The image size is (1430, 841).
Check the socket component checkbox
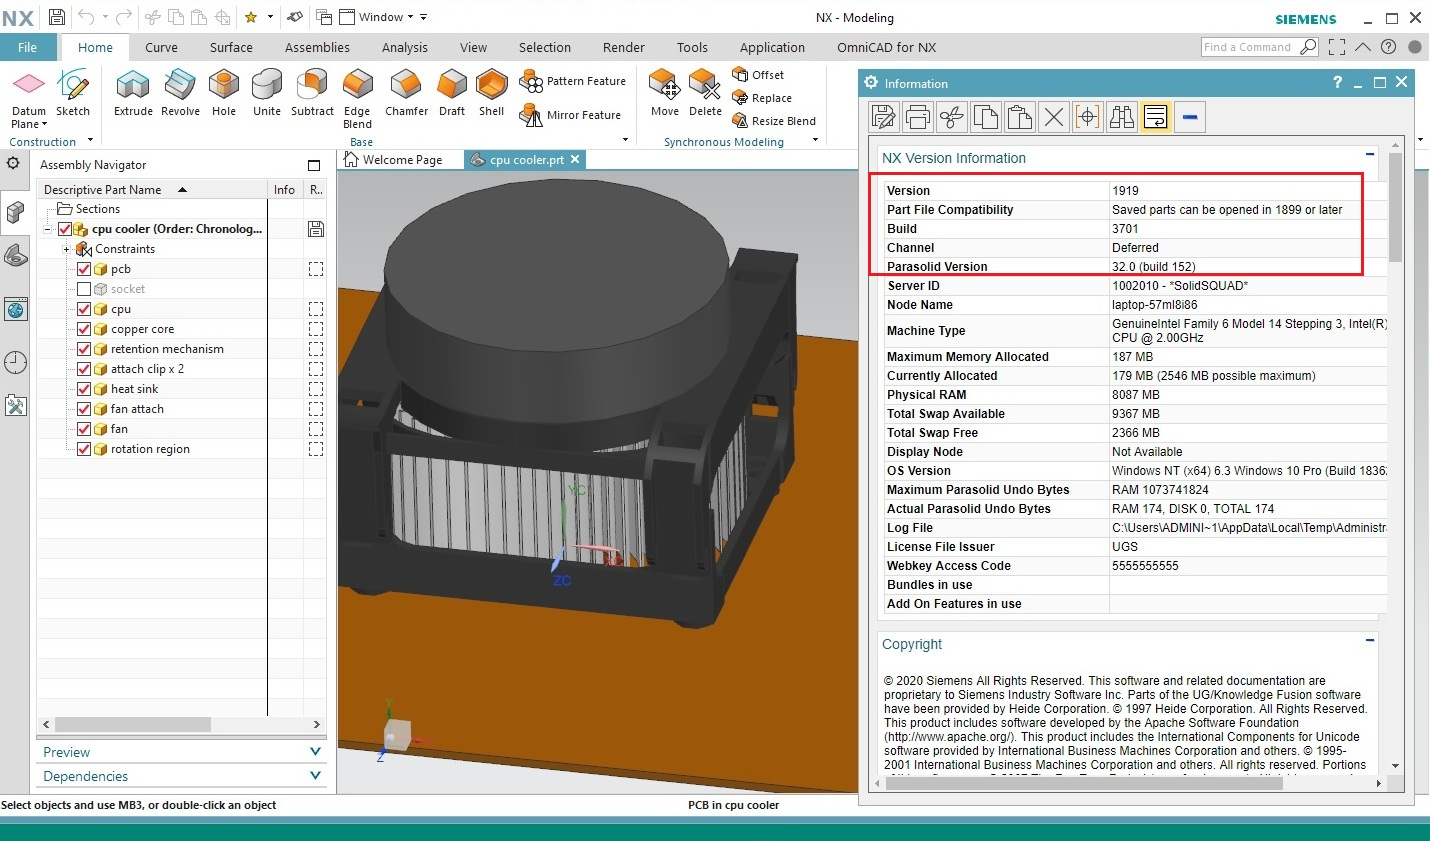[x=84, y=289]
